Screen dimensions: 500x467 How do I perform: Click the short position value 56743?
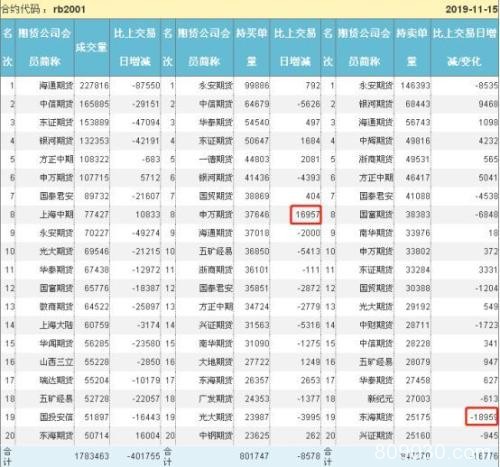(418, 122)
